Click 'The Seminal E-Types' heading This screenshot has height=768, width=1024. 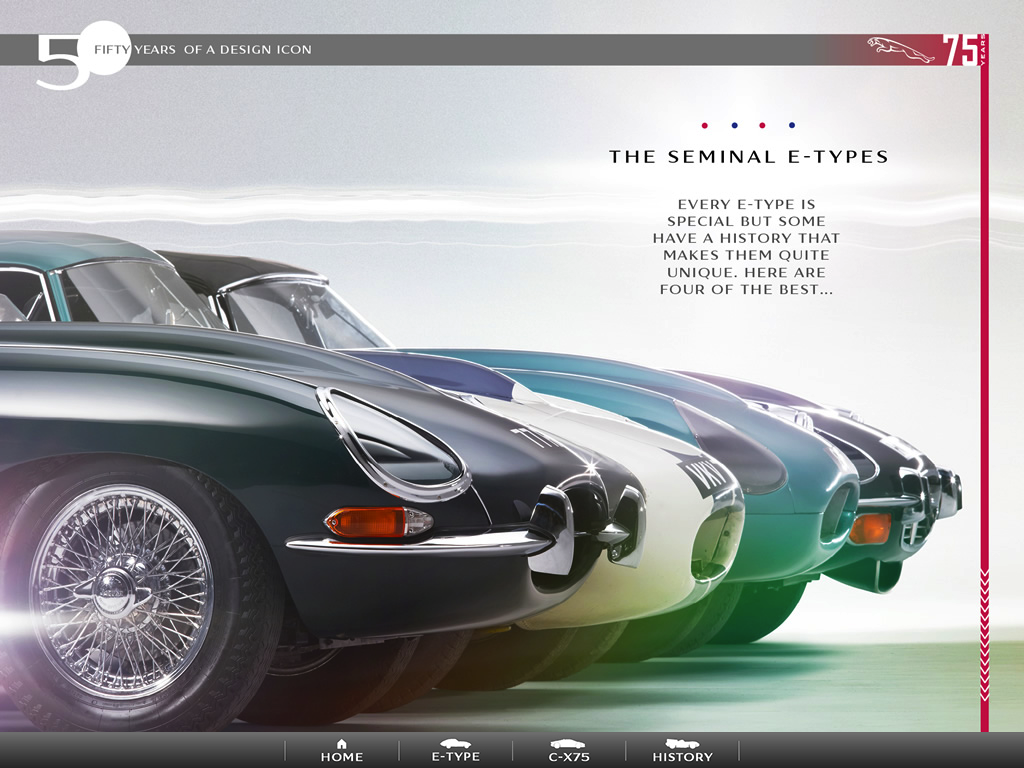(x=749, y=157)
